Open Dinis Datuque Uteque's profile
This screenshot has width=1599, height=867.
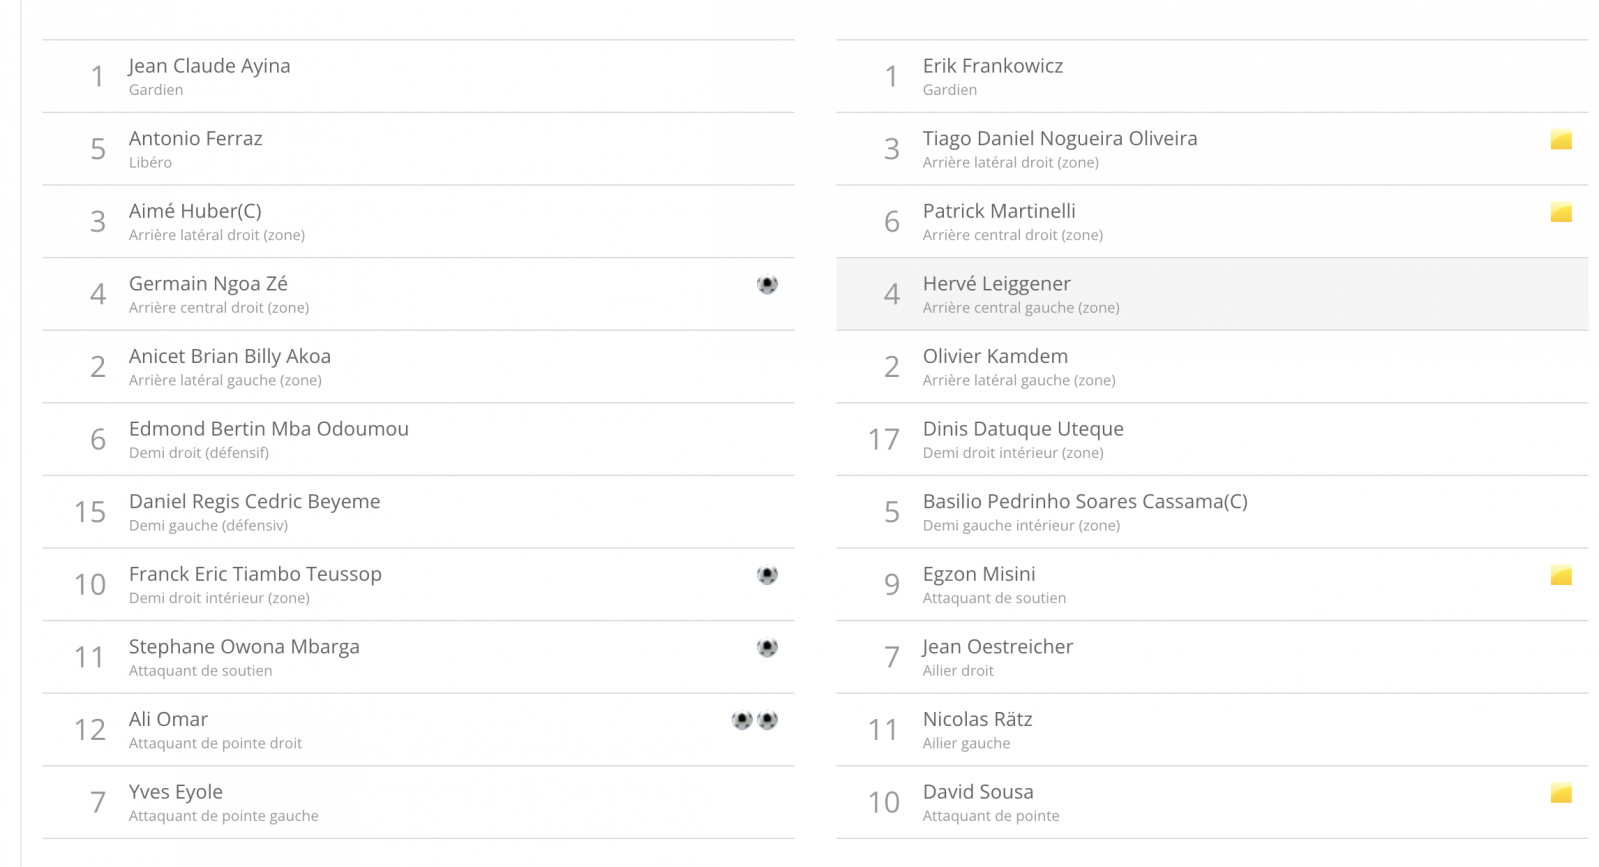[1212, 439]
